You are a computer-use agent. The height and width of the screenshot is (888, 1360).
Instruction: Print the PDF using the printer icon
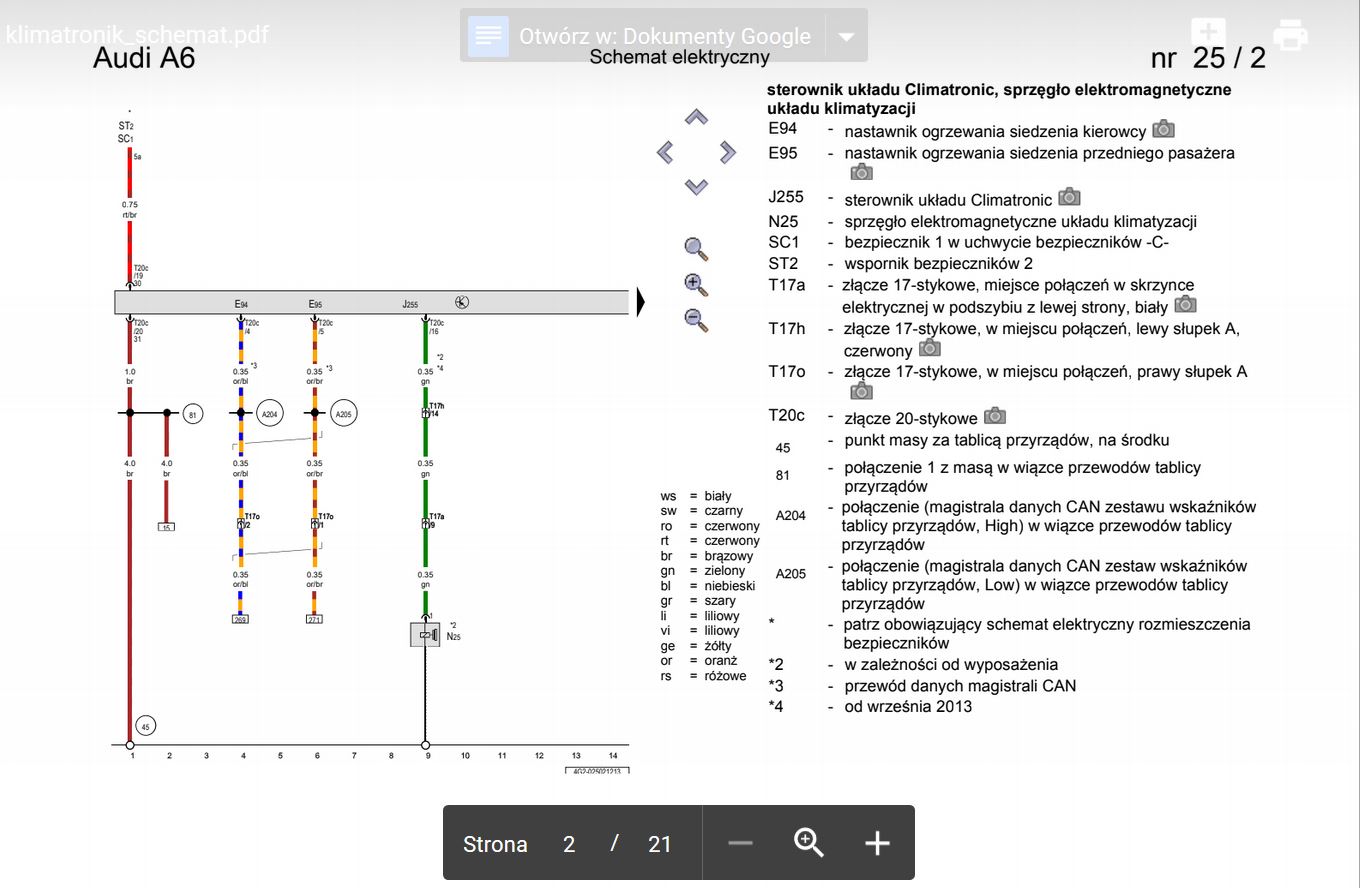[x=1290, y=35]
